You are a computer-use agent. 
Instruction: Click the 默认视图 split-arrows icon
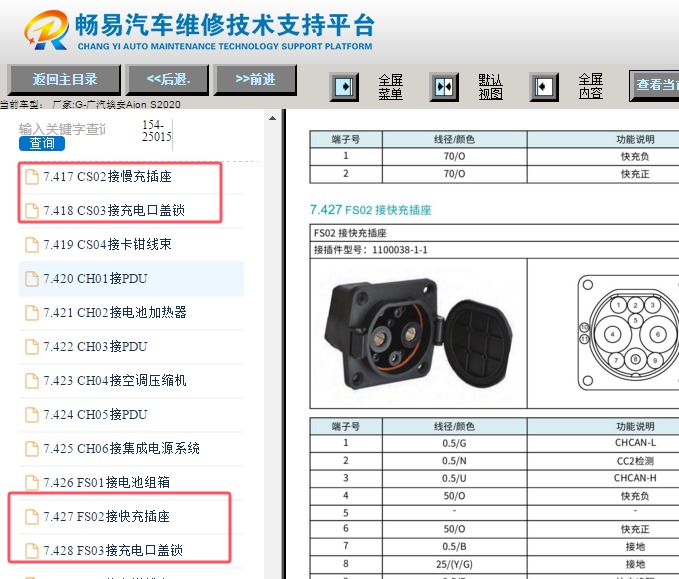(x=444, y=87)
